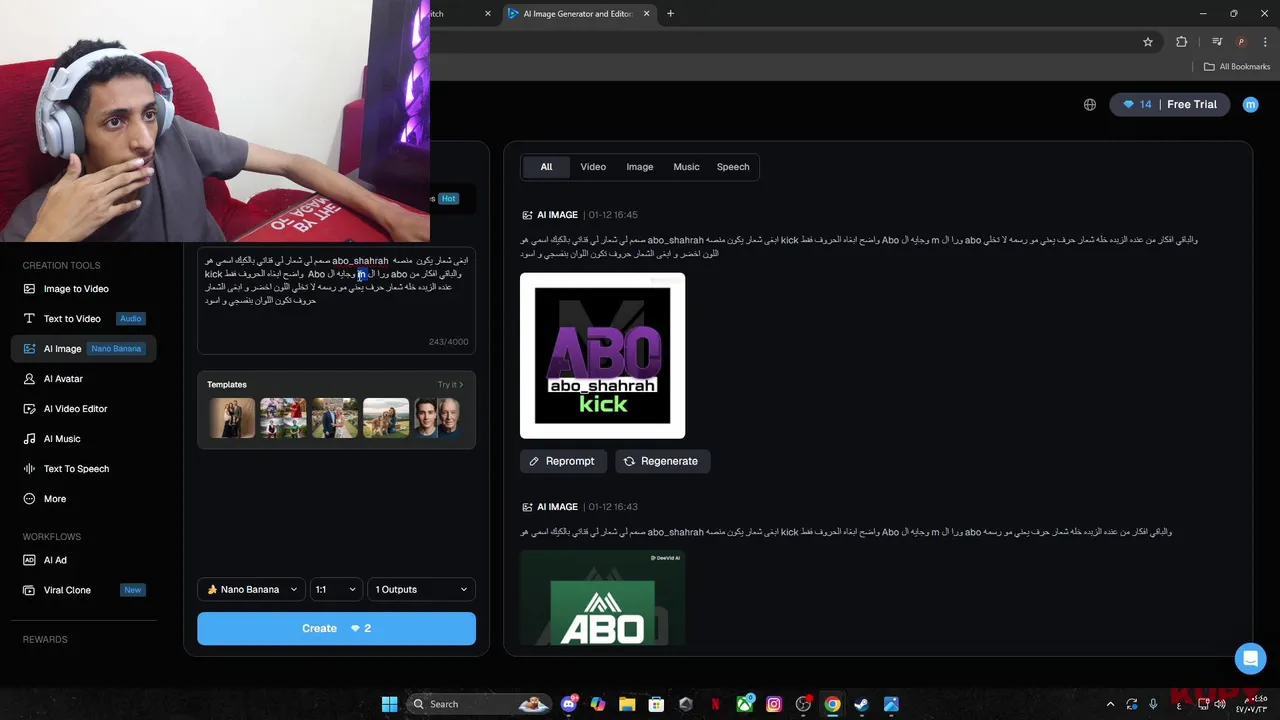This screenshot has height=720, width=1280.
Task: Choose the first template thumbnail
Action: point(232,418)
